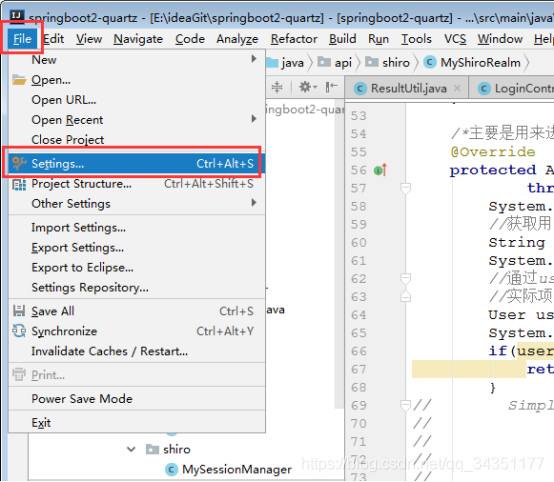Choose Open... from File menu
Viewport: 554px width, 482px height.
click(x=137, y=80)
